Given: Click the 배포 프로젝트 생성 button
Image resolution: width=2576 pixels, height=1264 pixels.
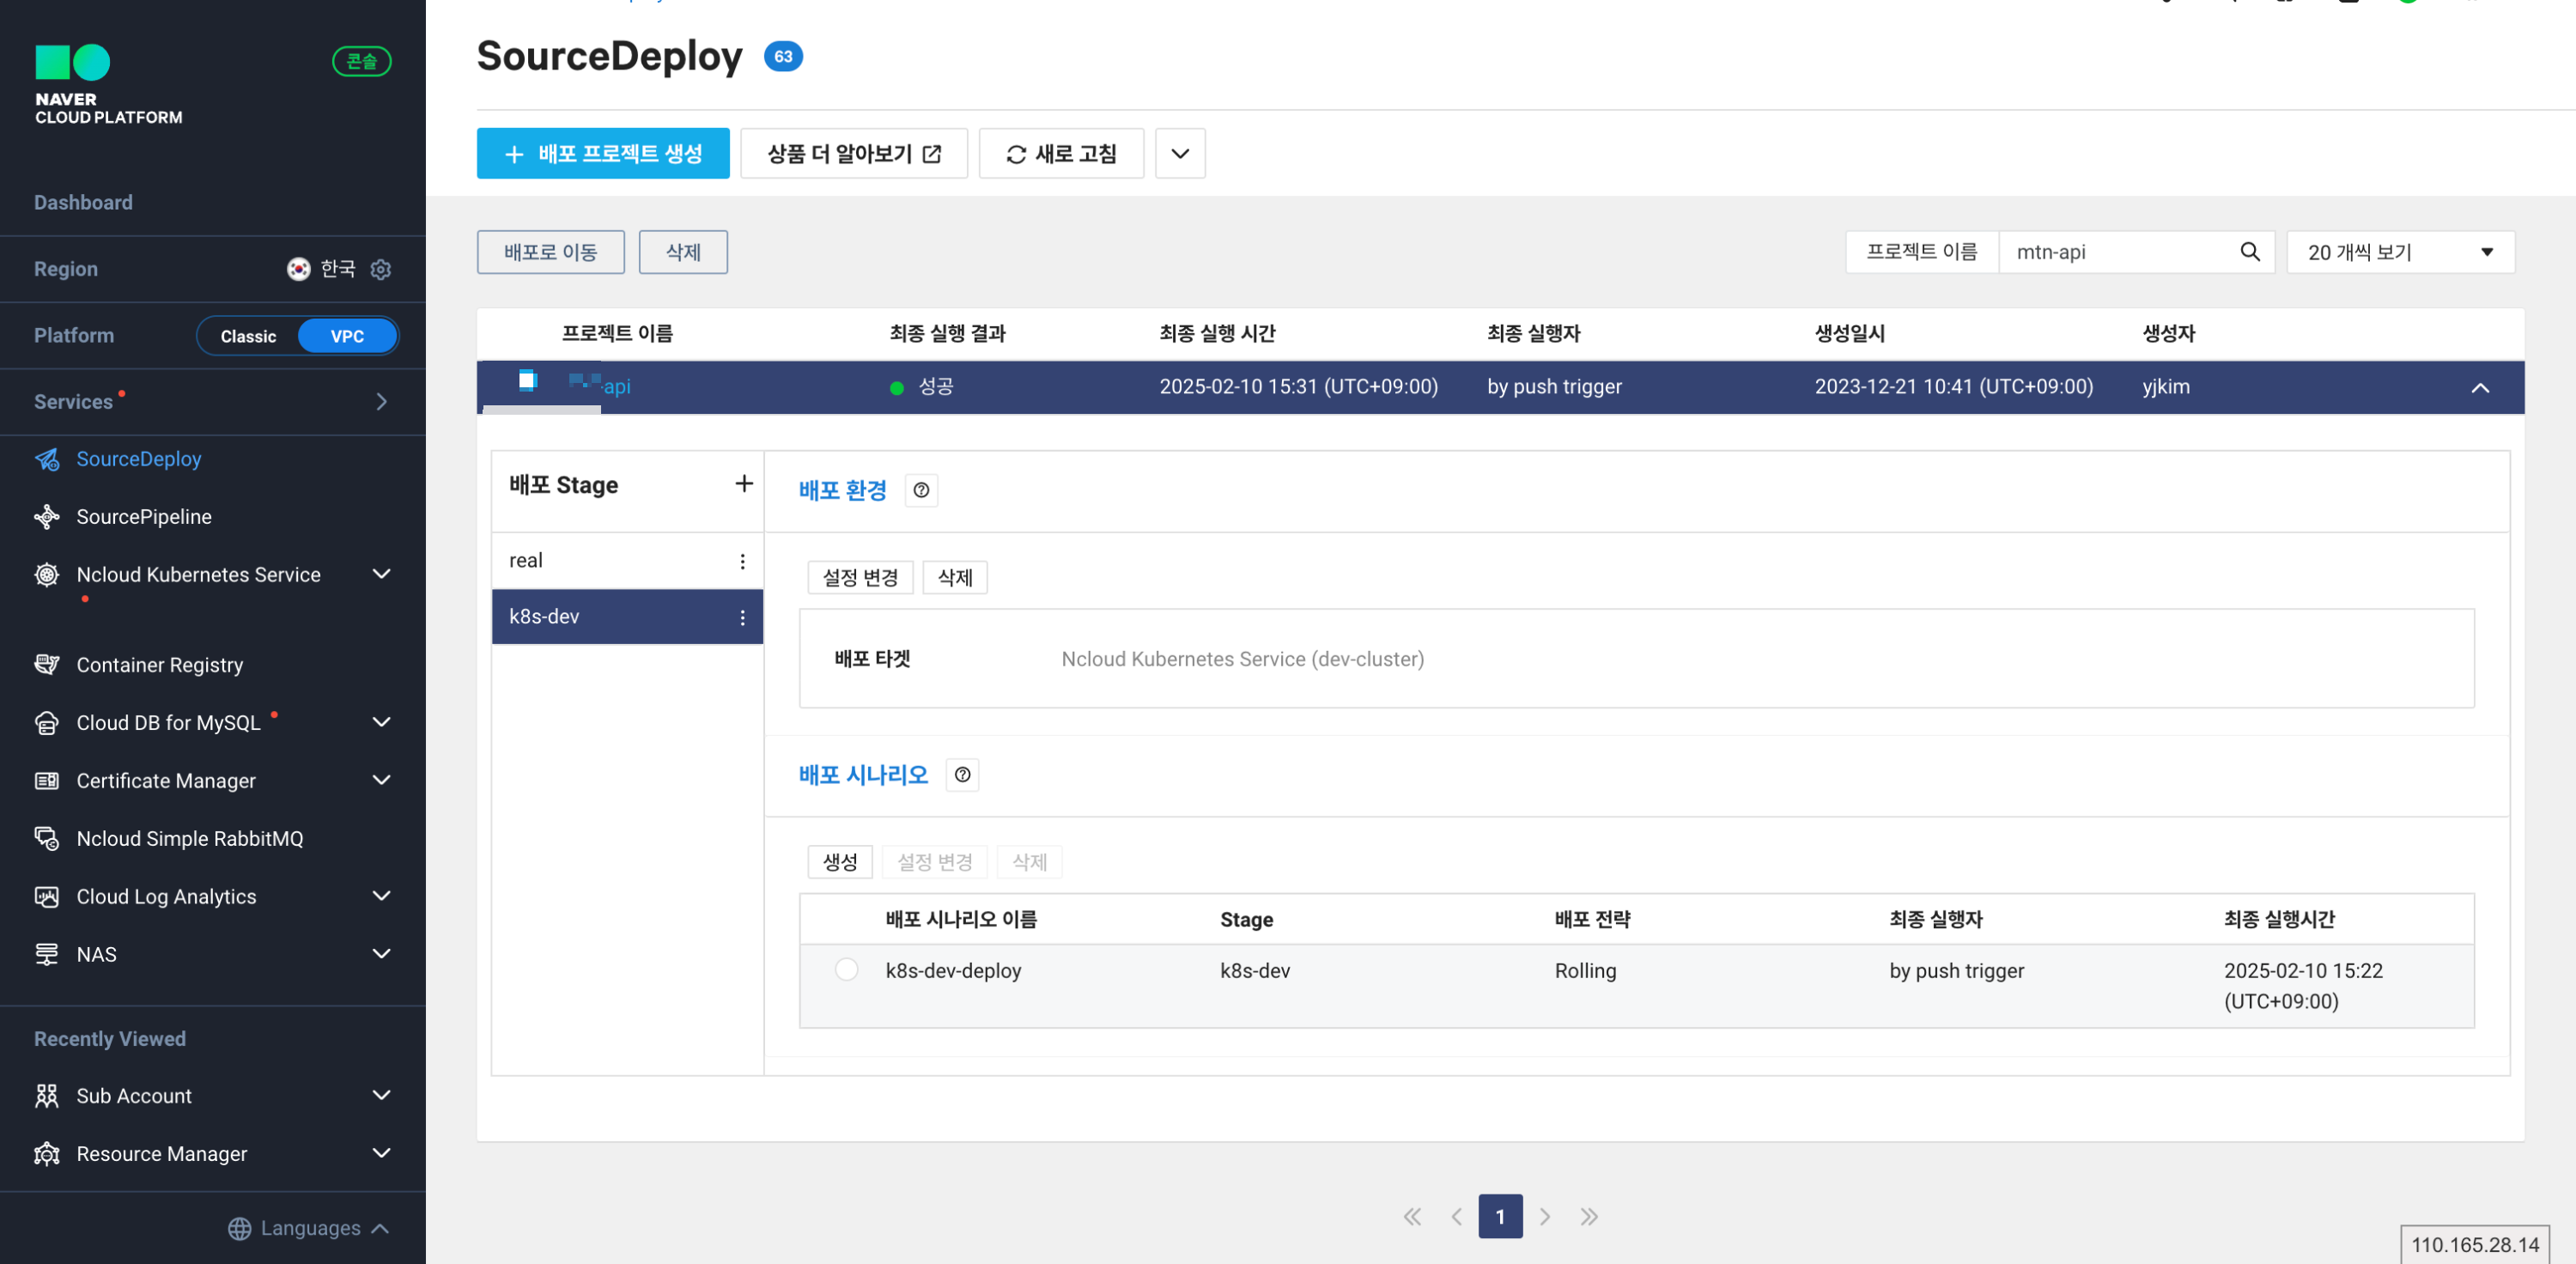Looking at the screenshot, I should coord(603,154).
